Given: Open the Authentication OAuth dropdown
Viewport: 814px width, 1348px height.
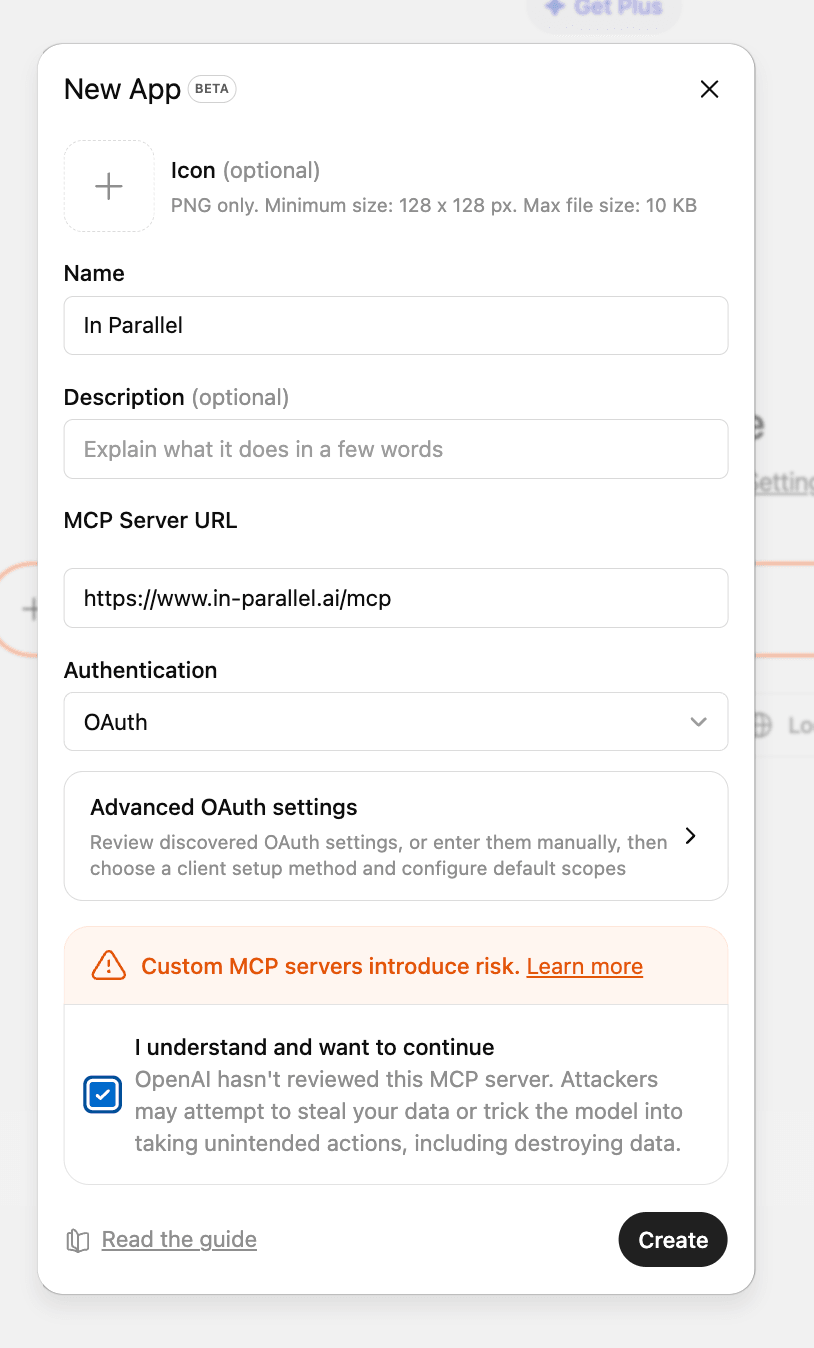Looking at the screenshot, I should click(x=396, y=721).
